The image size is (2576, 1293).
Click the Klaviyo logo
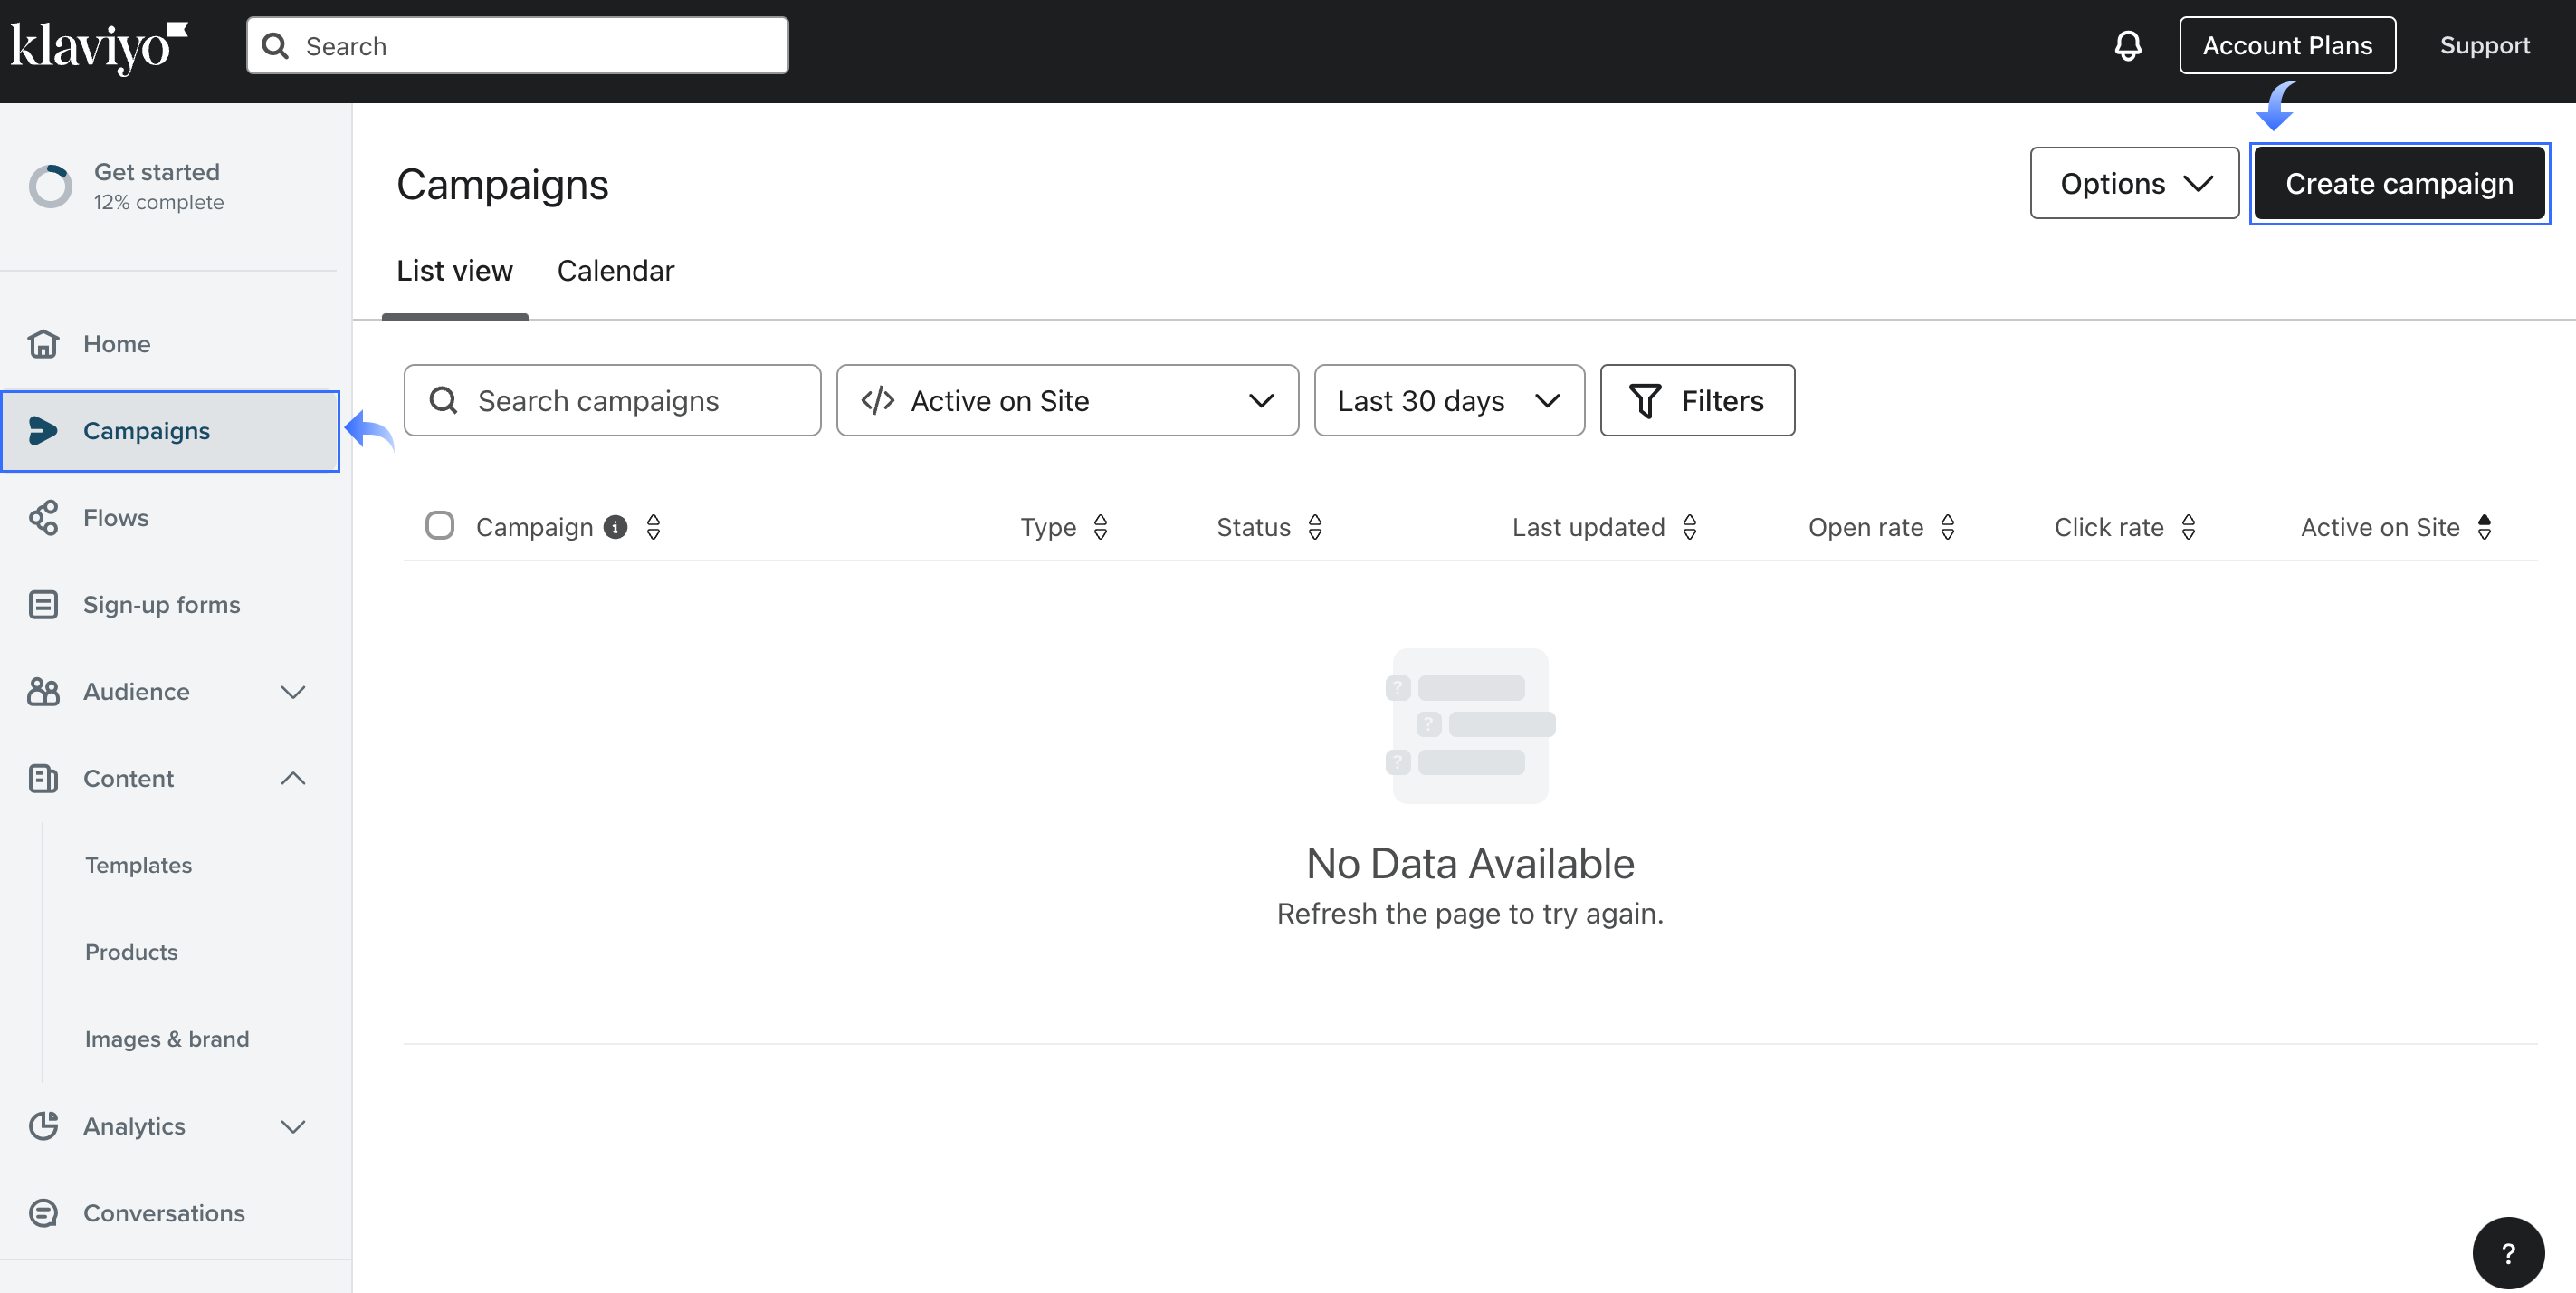click(x=98, y=46)
